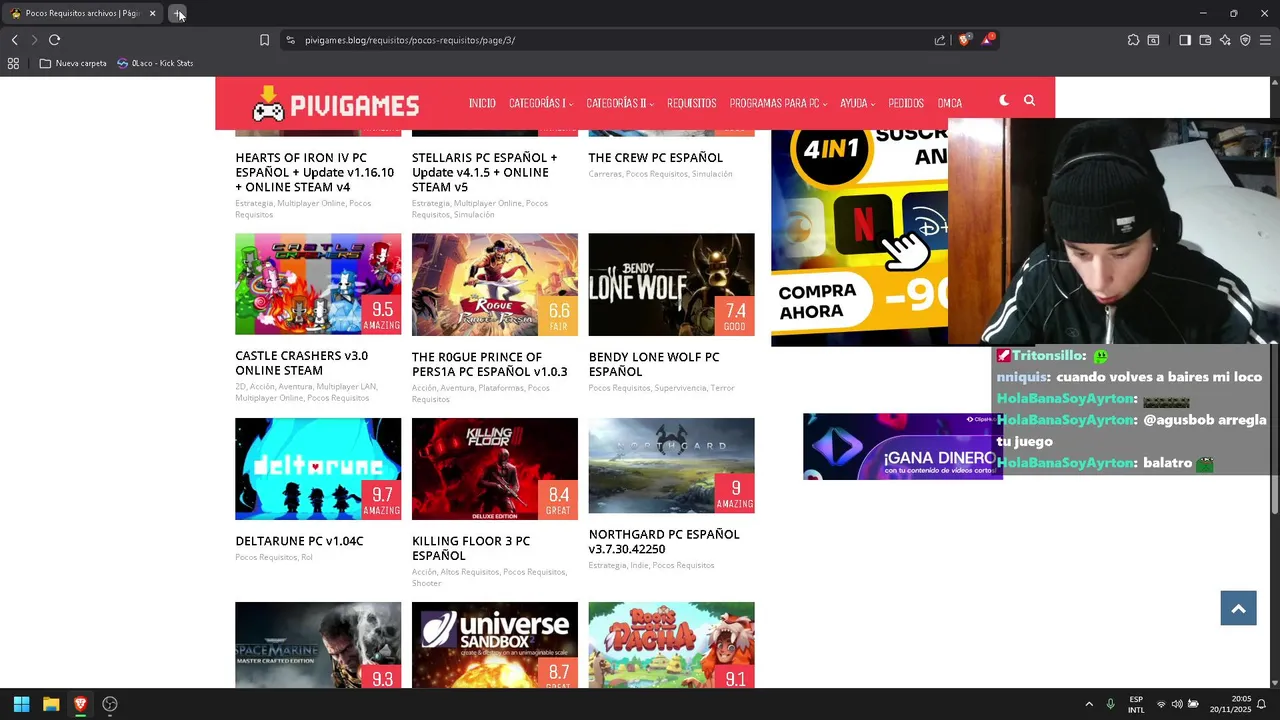This screenshot has height=720, width=1280.
Task: Click Roots of Pacha thumbnail image
Action: point(671,644)
